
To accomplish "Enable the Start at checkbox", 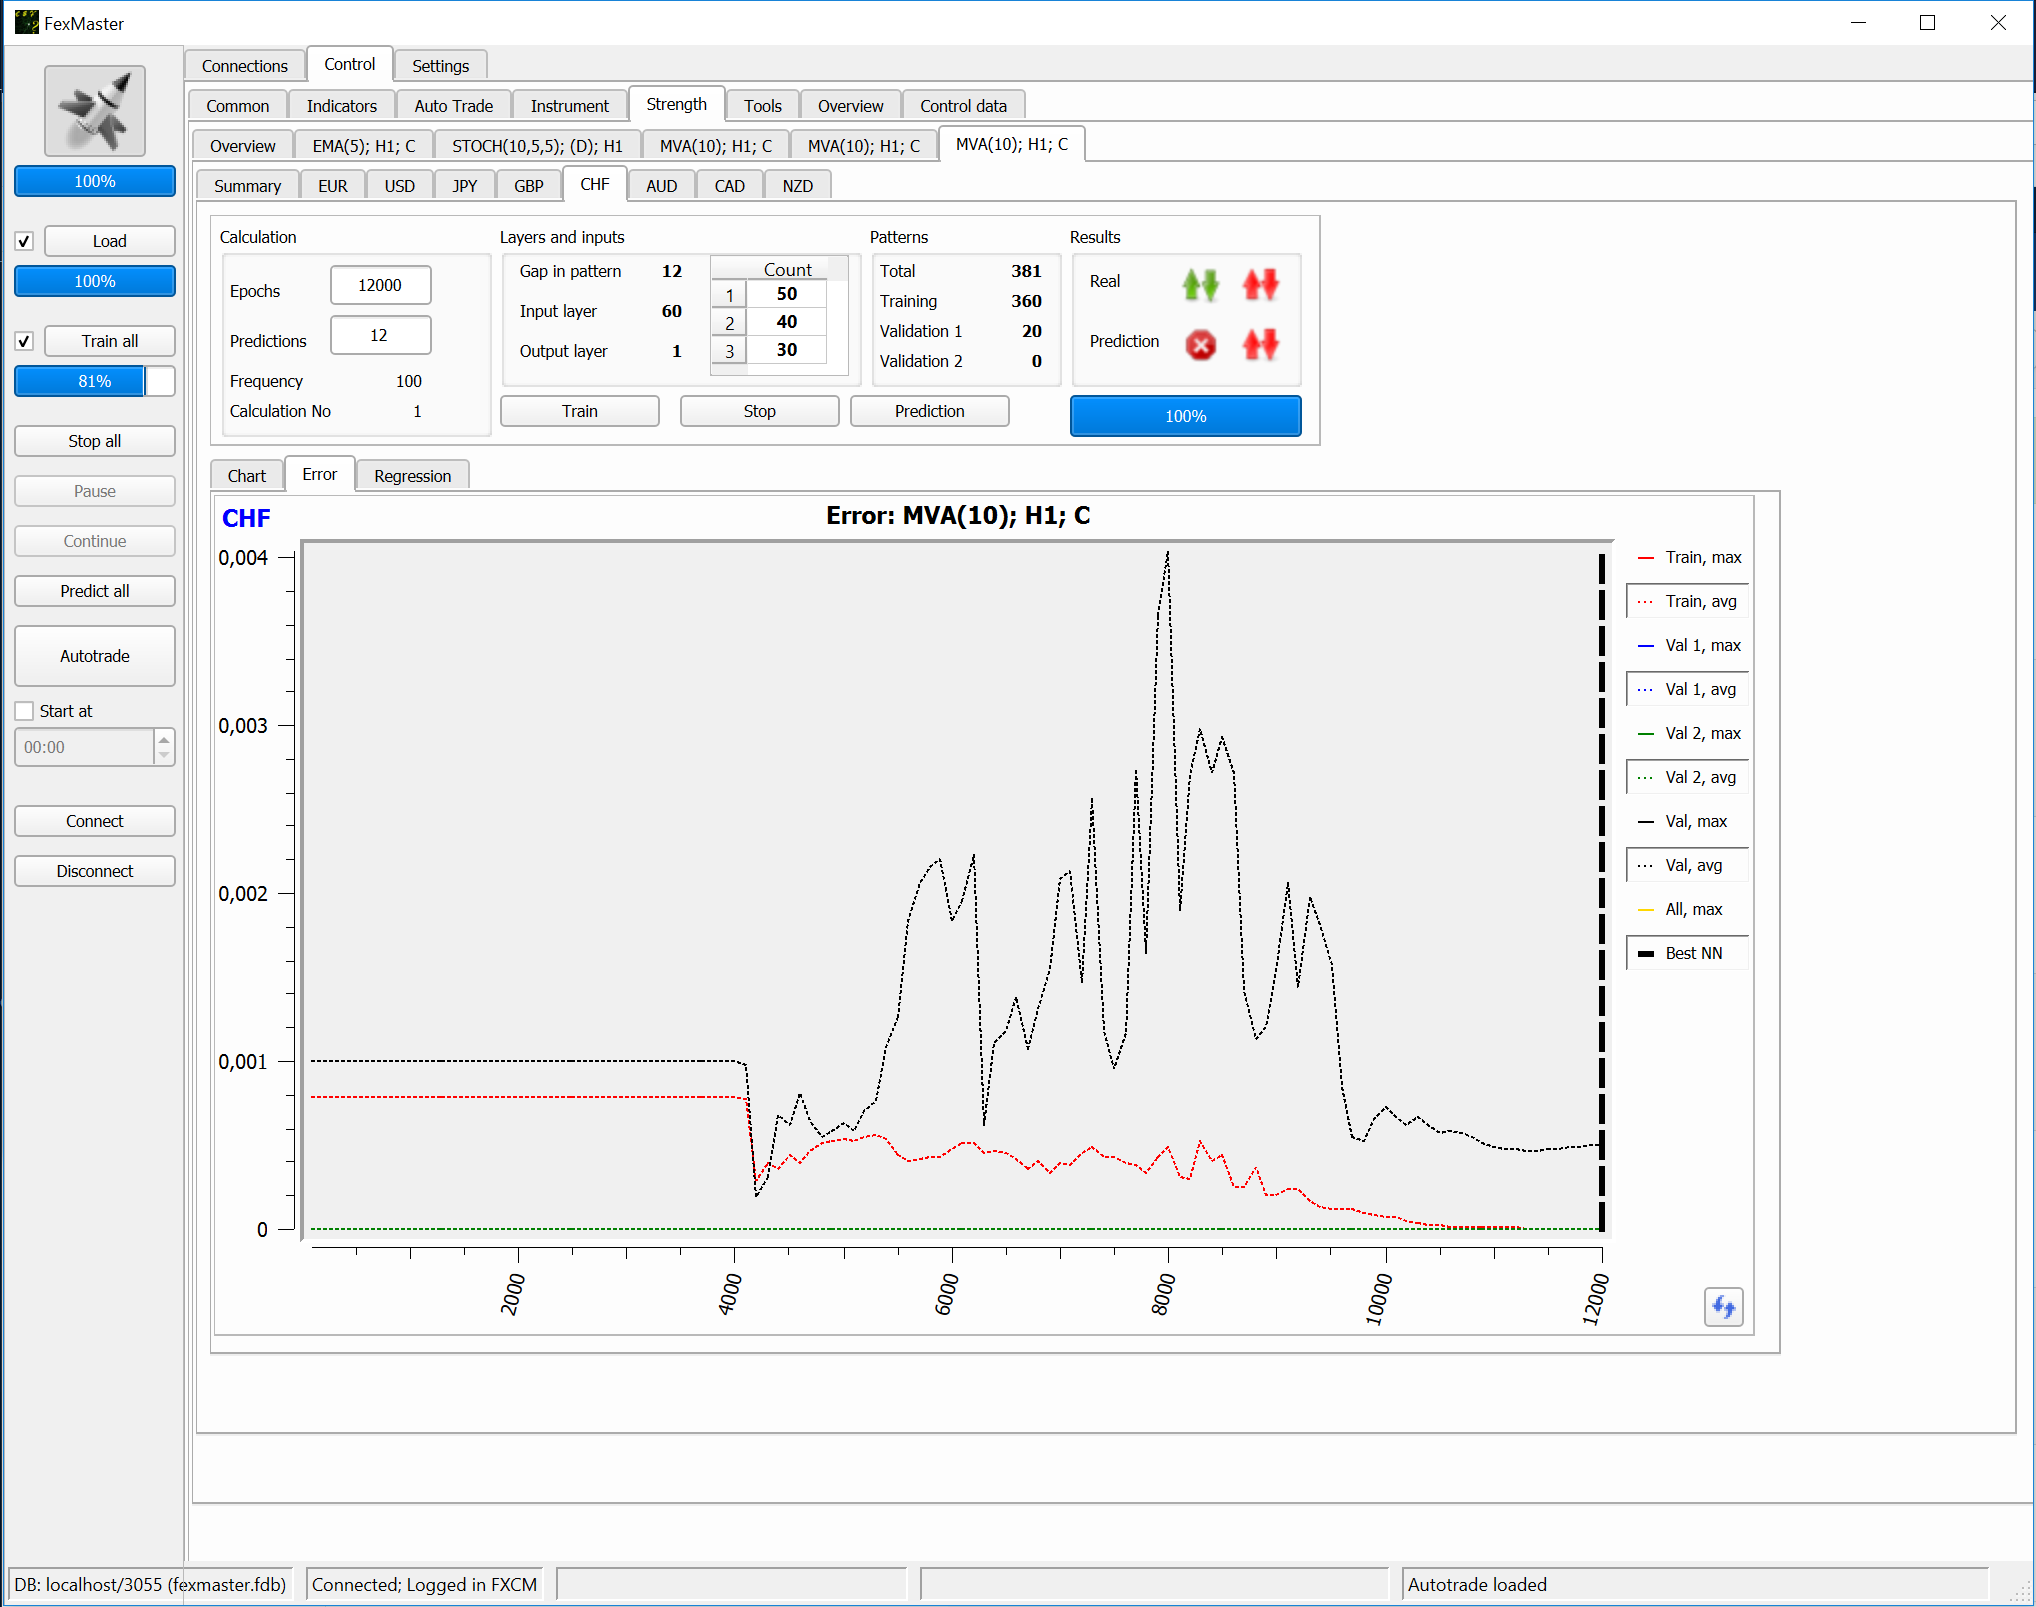I will 25,711.
